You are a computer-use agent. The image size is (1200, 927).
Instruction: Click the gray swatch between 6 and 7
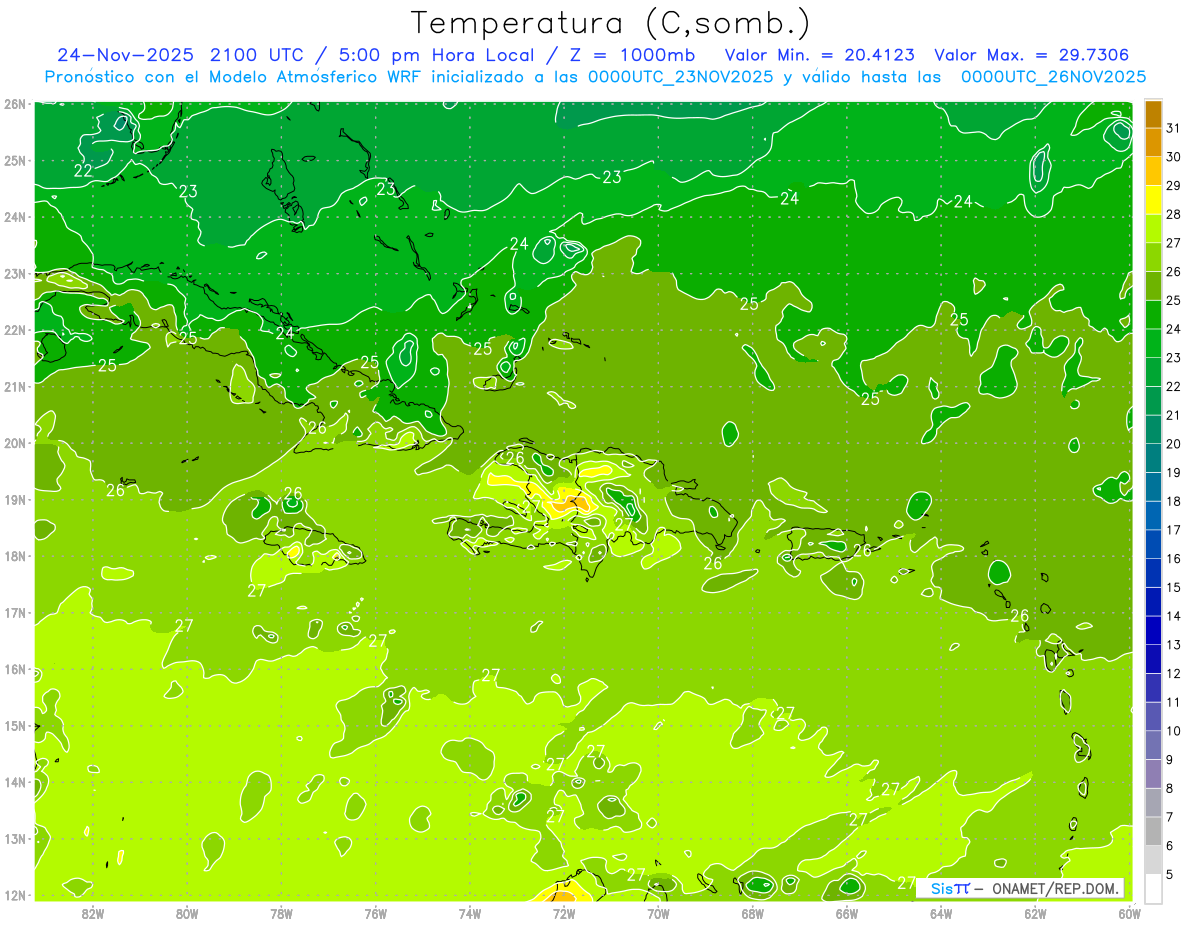1153,831
